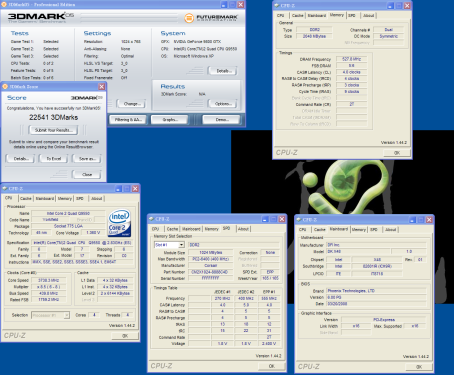Screen dimensions: 454x375
Task: Open the Slot #1 dropdown in SPD window
Action: (x=181, y=245)
